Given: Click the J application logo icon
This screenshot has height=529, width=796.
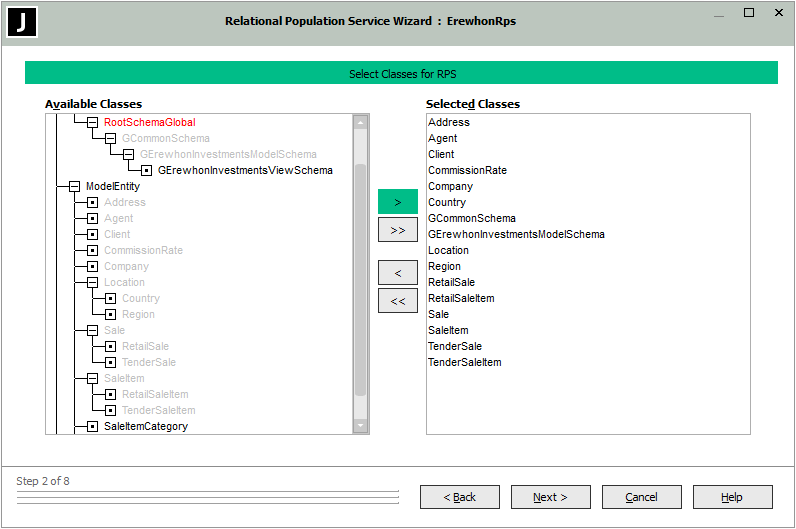Looking at the screenshot, I should (x=22, y=22).
